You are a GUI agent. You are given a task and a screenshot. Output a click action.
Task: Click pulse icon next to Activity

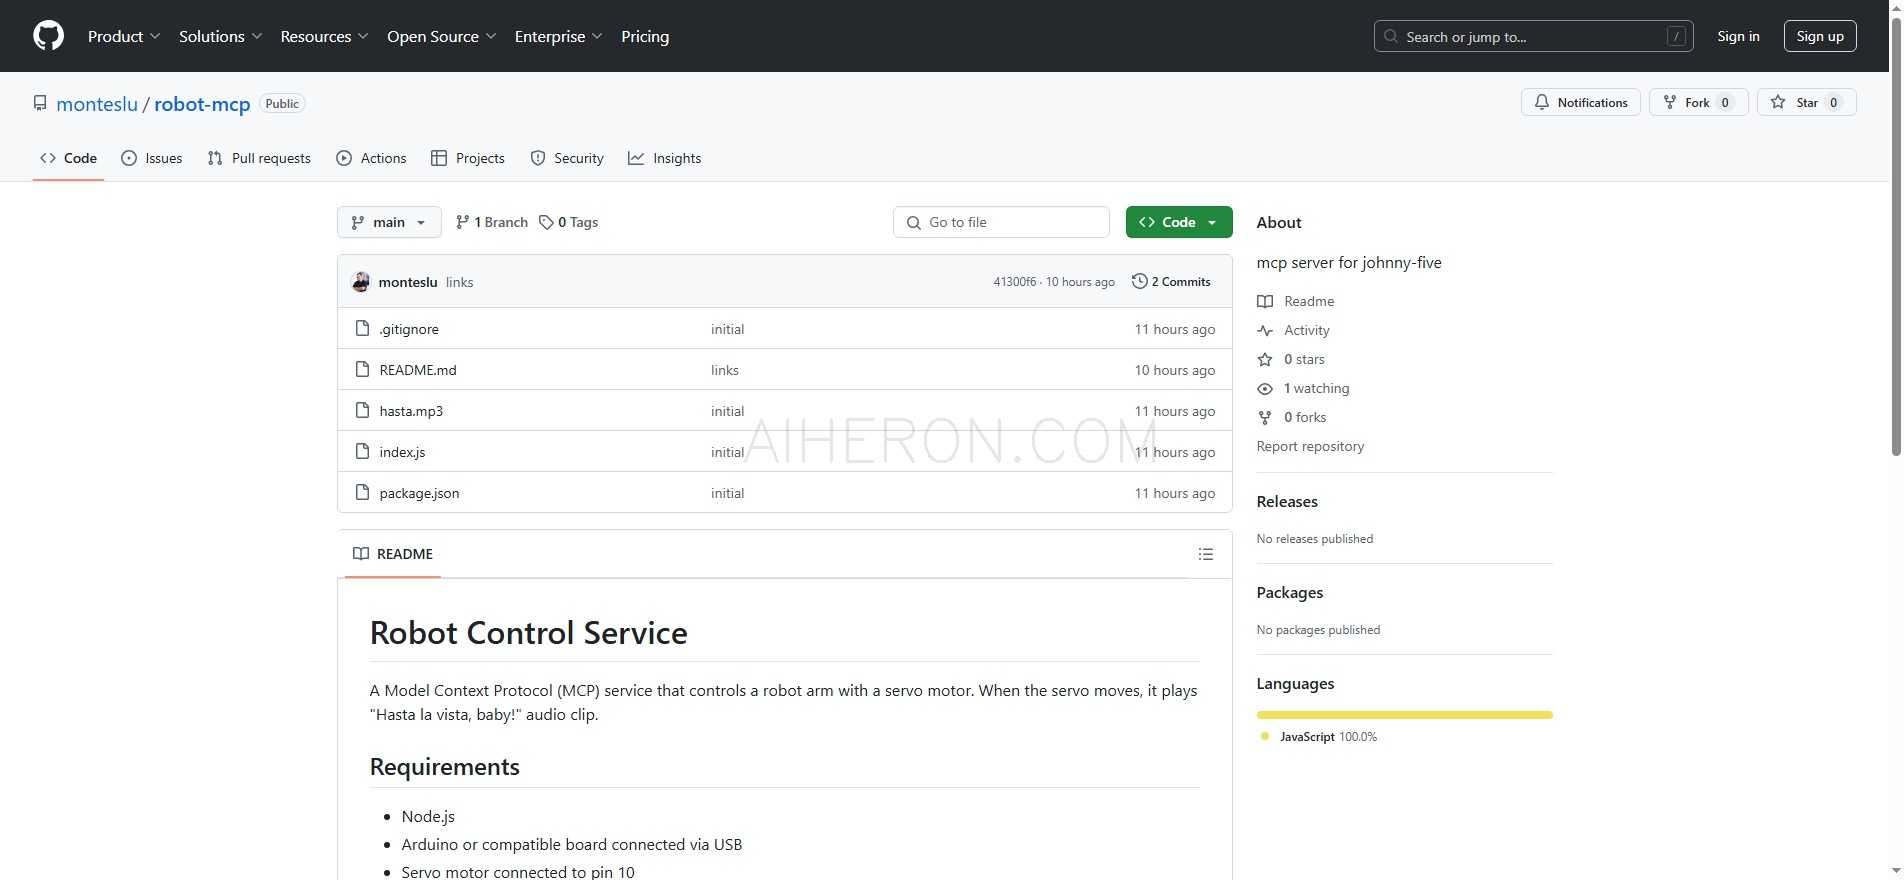pos(1265,330)
